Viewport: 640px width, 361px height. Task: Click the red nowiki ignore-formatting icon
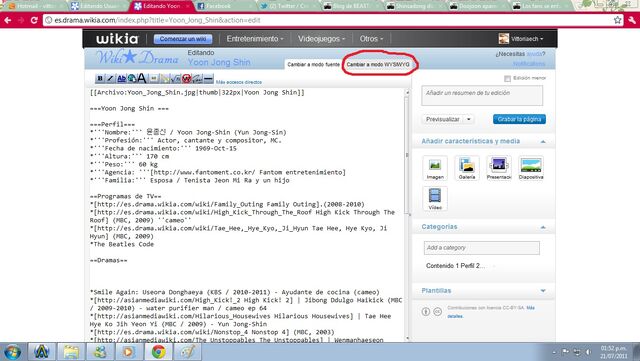(x=187, y=78)
